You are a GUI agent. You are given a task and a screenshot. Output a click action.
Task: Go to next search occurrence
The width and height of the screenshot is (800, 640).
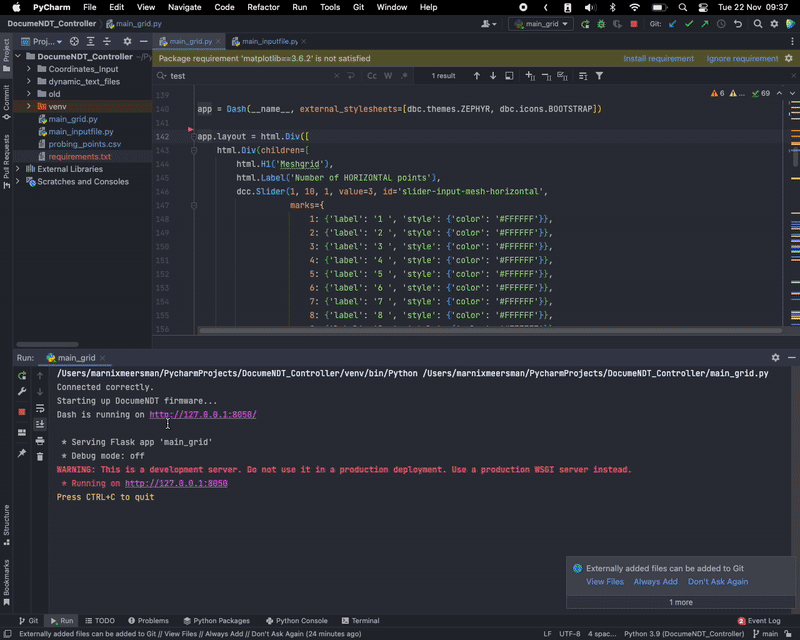[493, 76]
